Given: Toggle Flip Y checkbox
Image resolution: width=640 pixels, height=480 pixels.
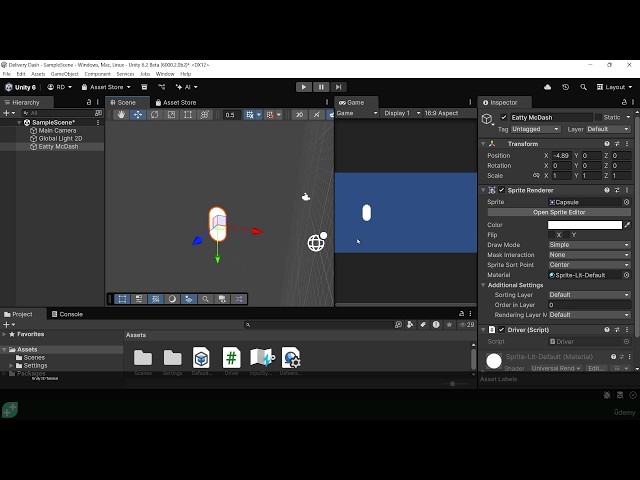Looking at the screenshot, I should tap(567, 235).
